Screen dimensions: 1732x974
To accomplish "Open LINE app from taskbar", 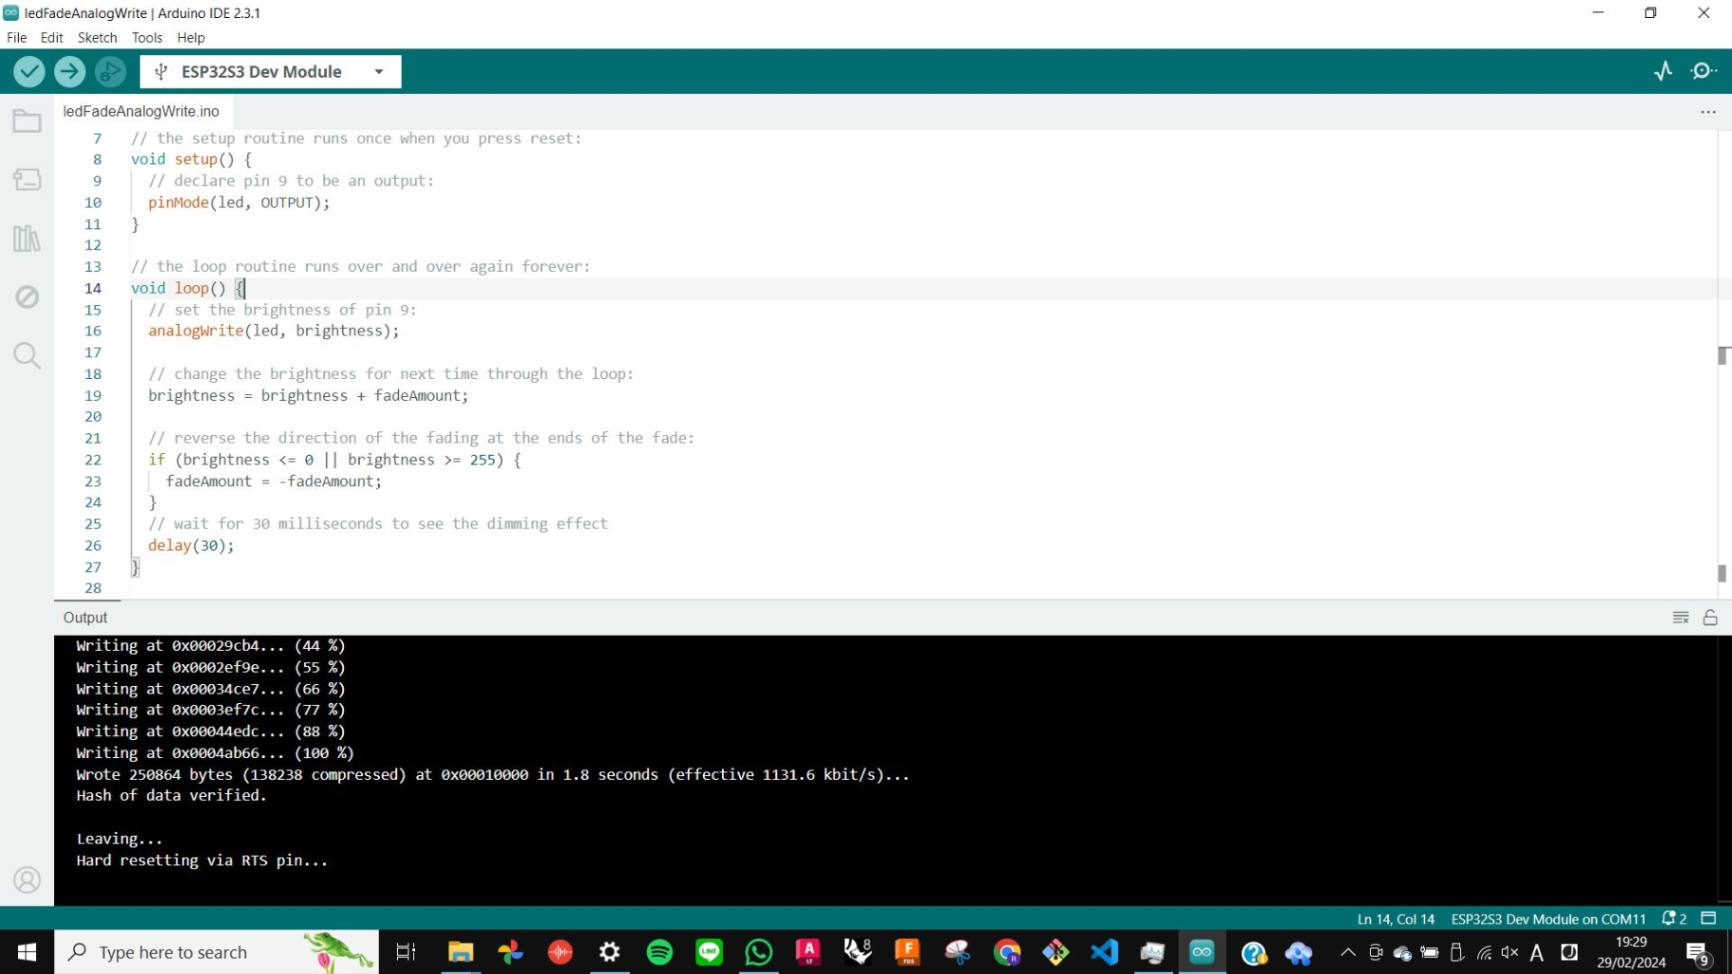I will click(709, 952).
